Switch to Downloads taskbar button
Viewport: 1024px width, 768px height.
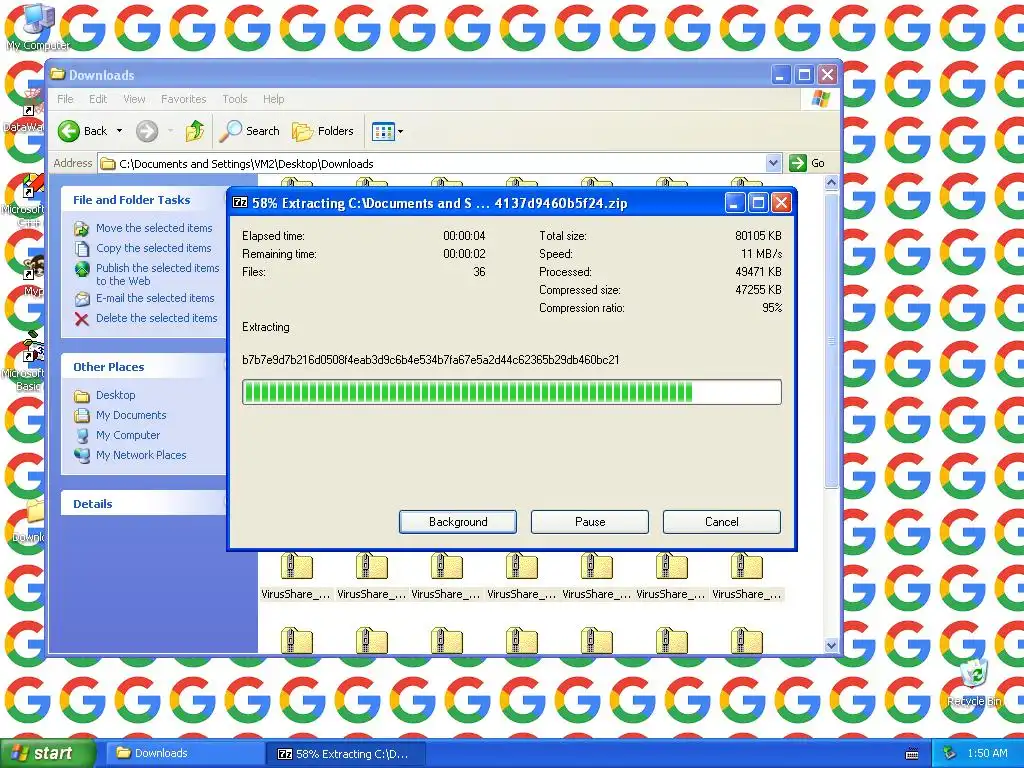[185, 753]
